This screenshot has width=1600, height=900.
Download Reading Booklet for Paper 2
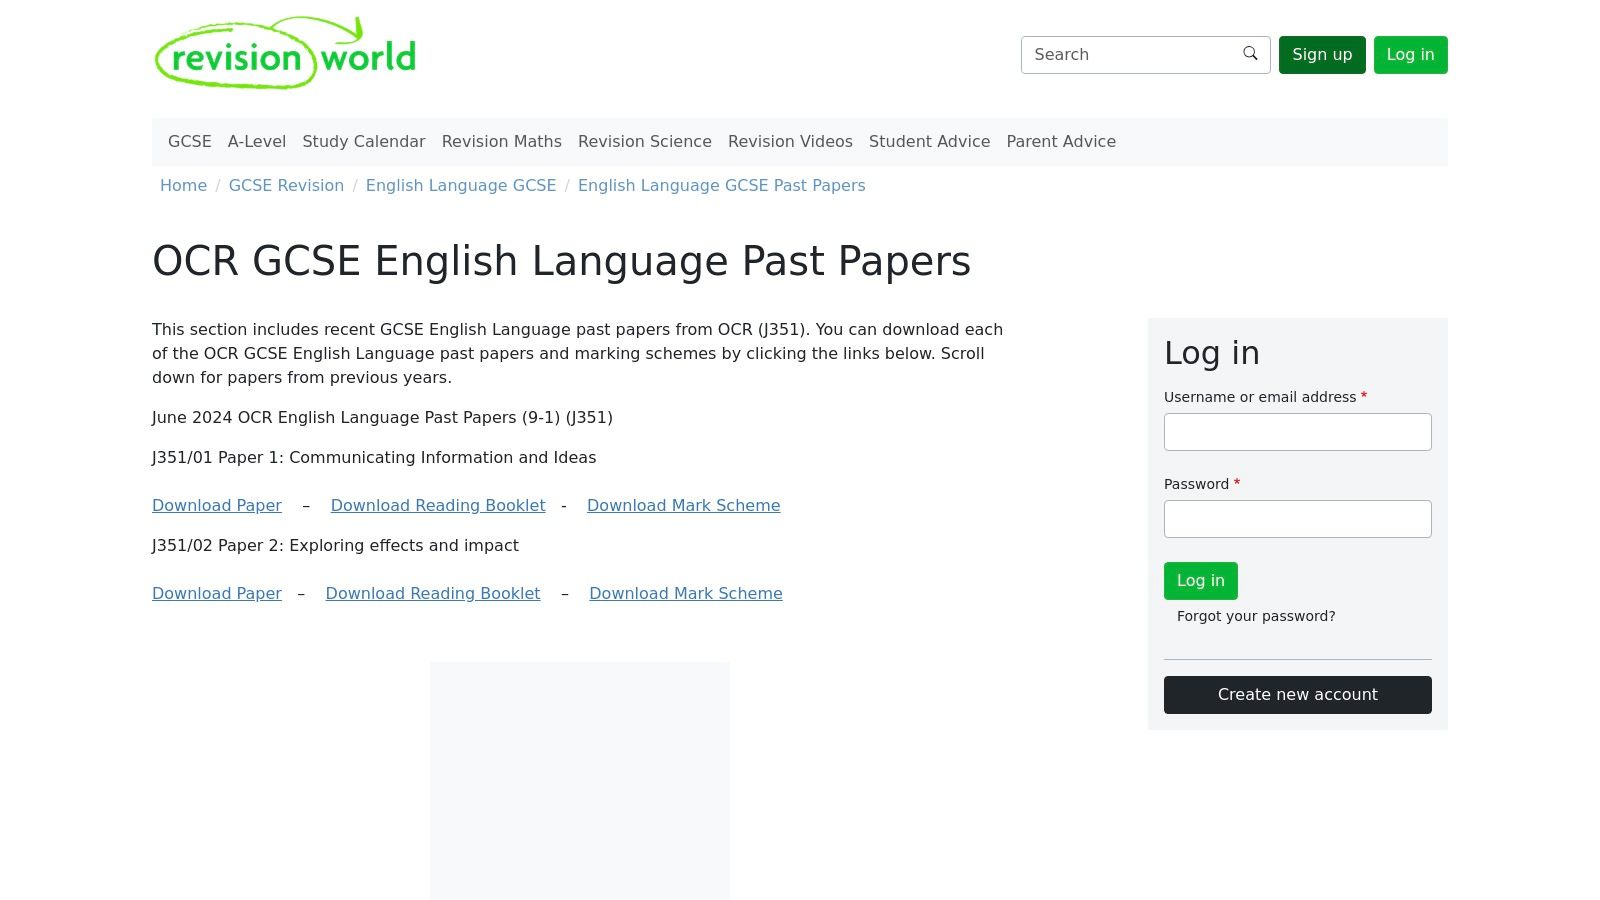click(x=433, y=594)
